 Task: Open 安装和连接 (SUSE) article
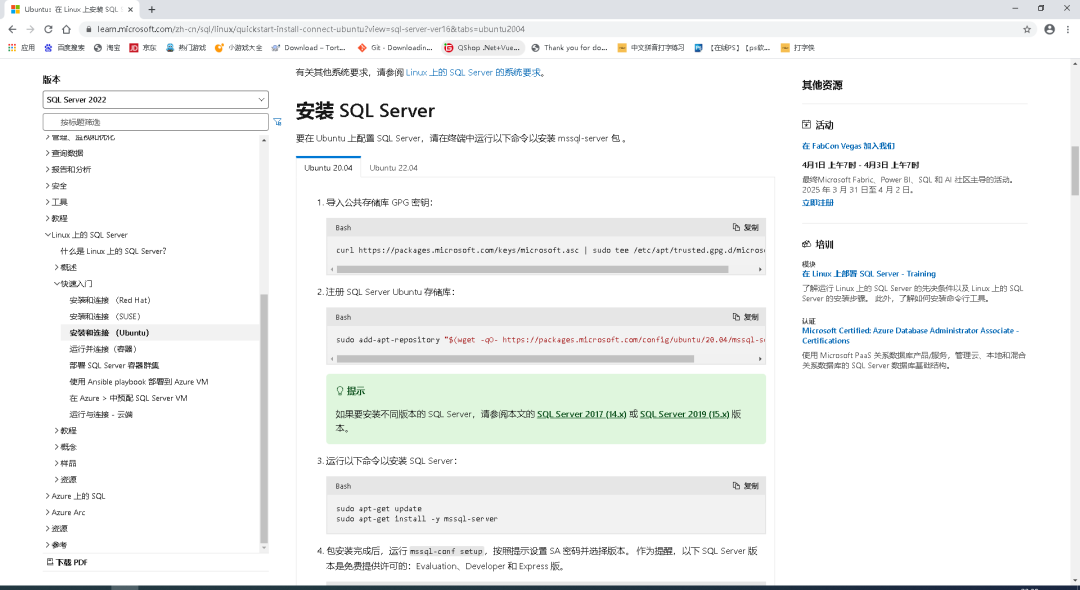coord(105,317)
